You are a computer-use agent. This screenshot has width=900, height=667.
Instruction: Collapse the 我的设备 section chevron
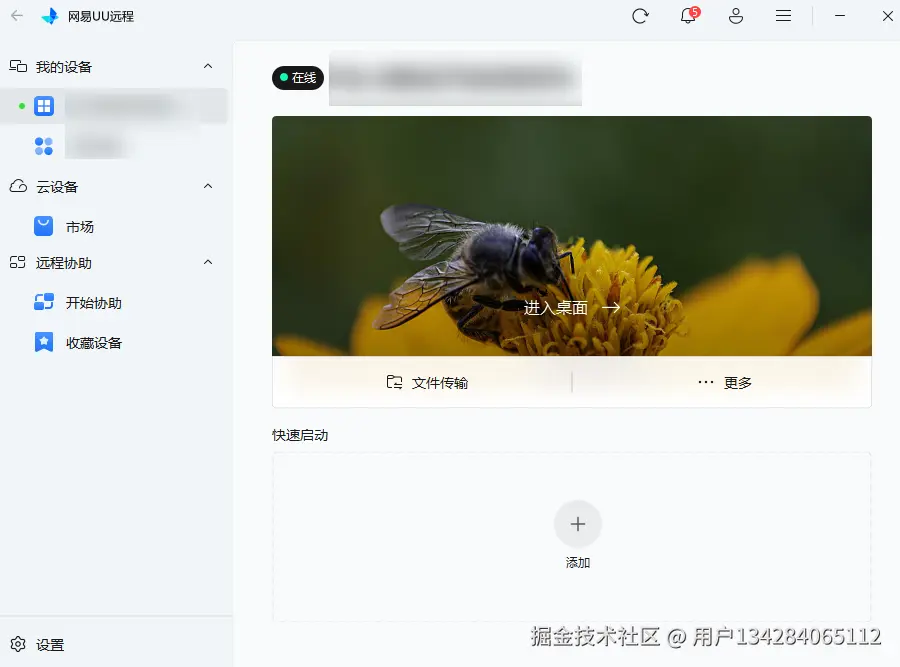pyautogui.click(x=208, y=66)
